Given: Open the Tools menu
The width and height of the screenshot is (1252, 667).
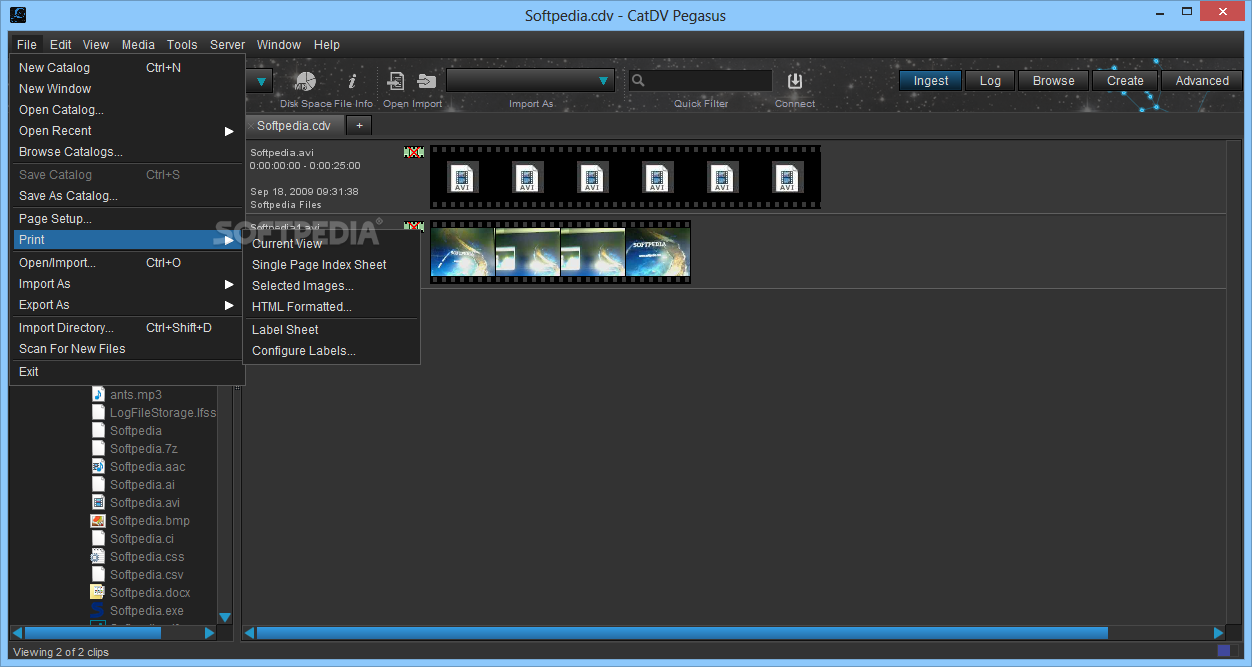Looking at the screenshot, I should click(x=182, y=45).
